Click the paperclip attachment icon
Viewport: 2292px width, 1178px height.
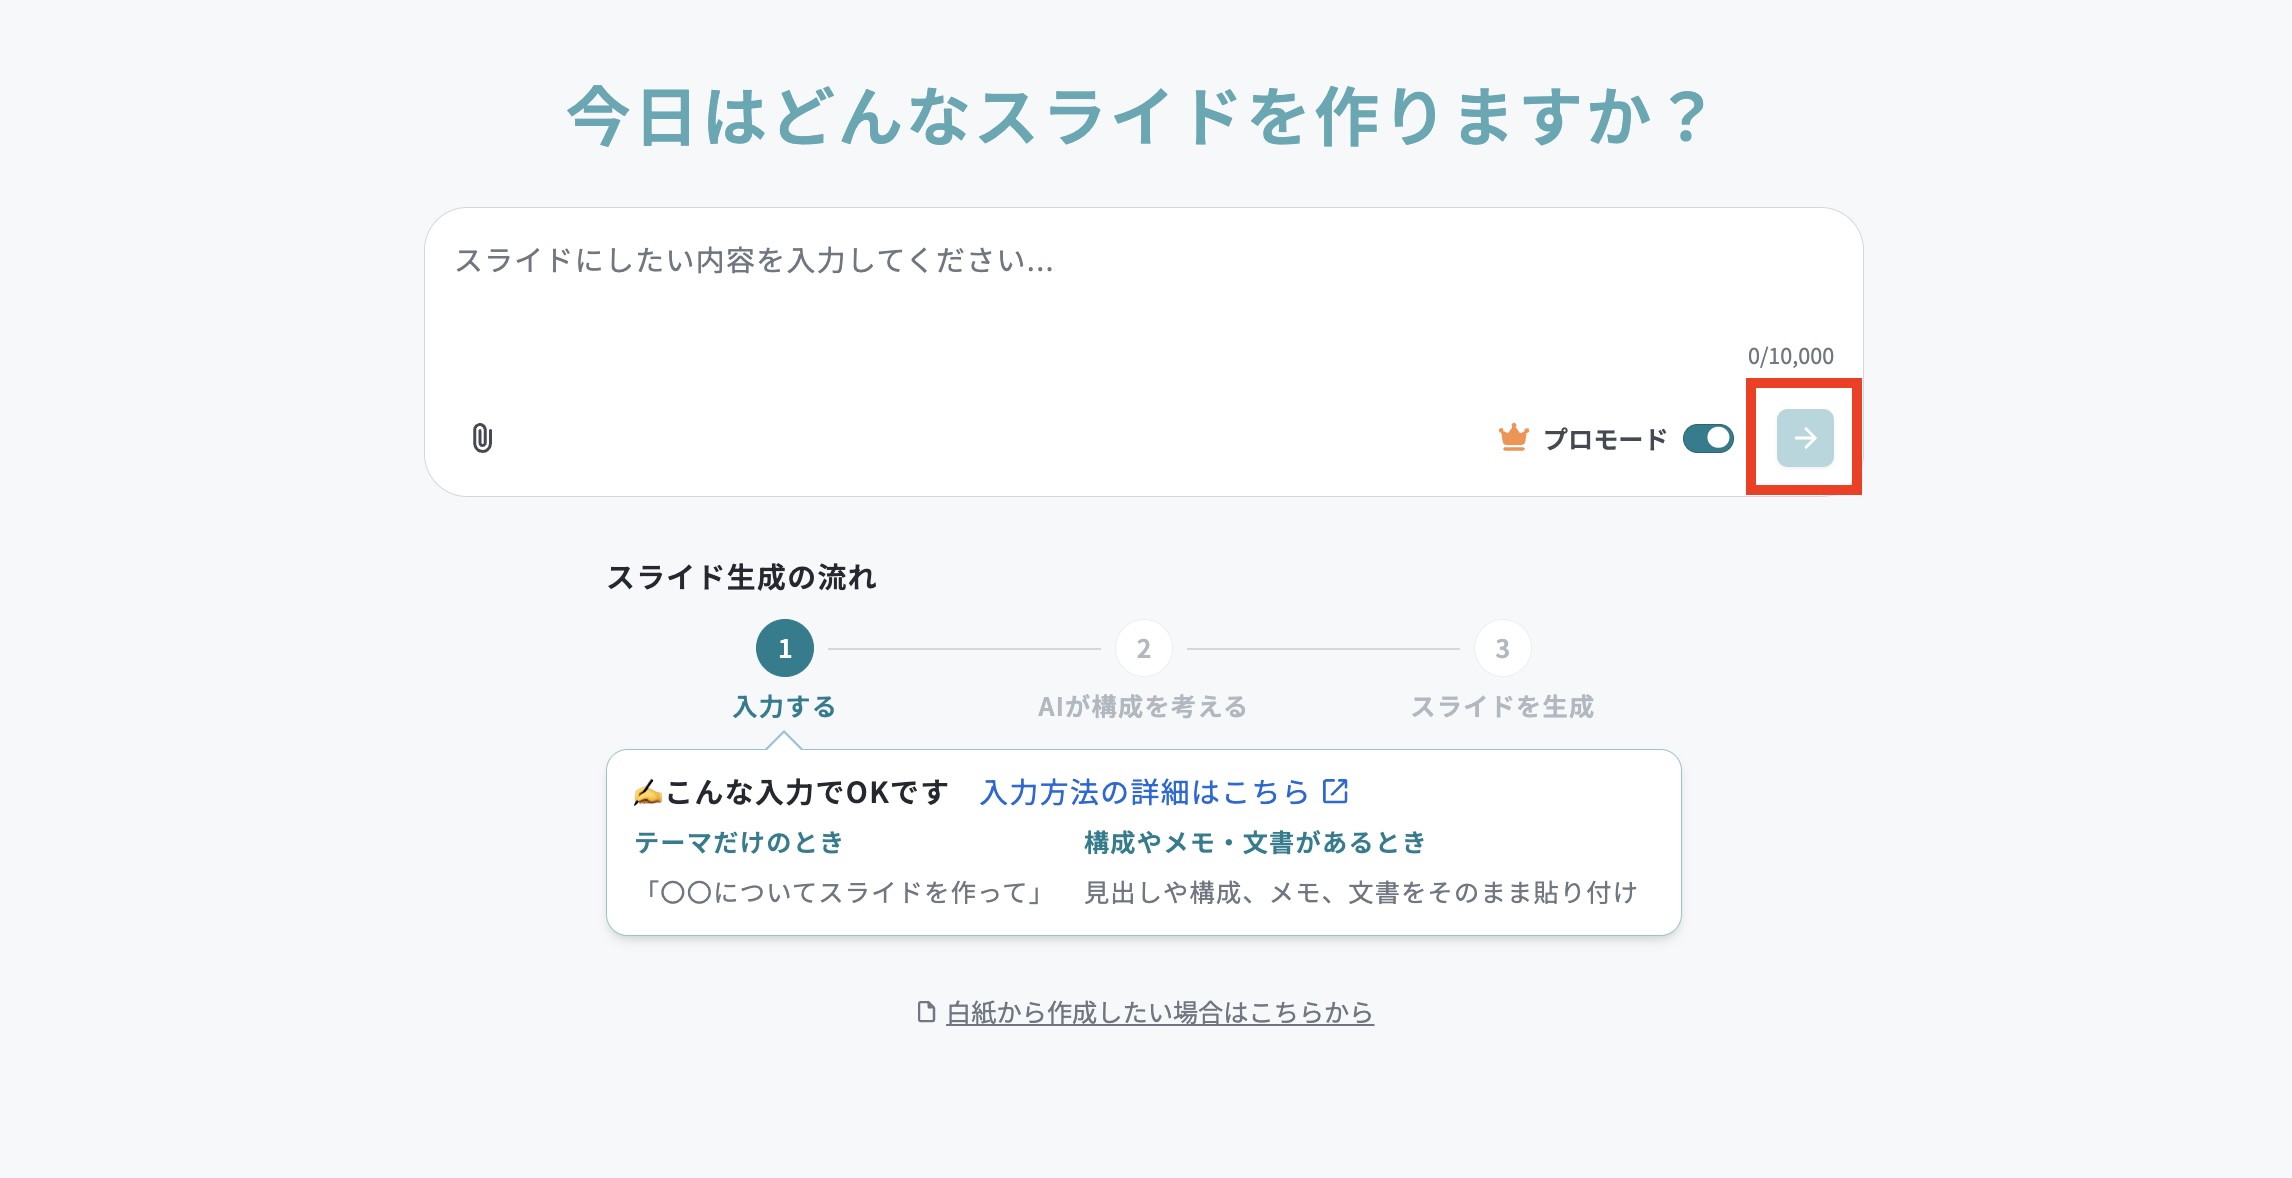click(x=482, y=438)
